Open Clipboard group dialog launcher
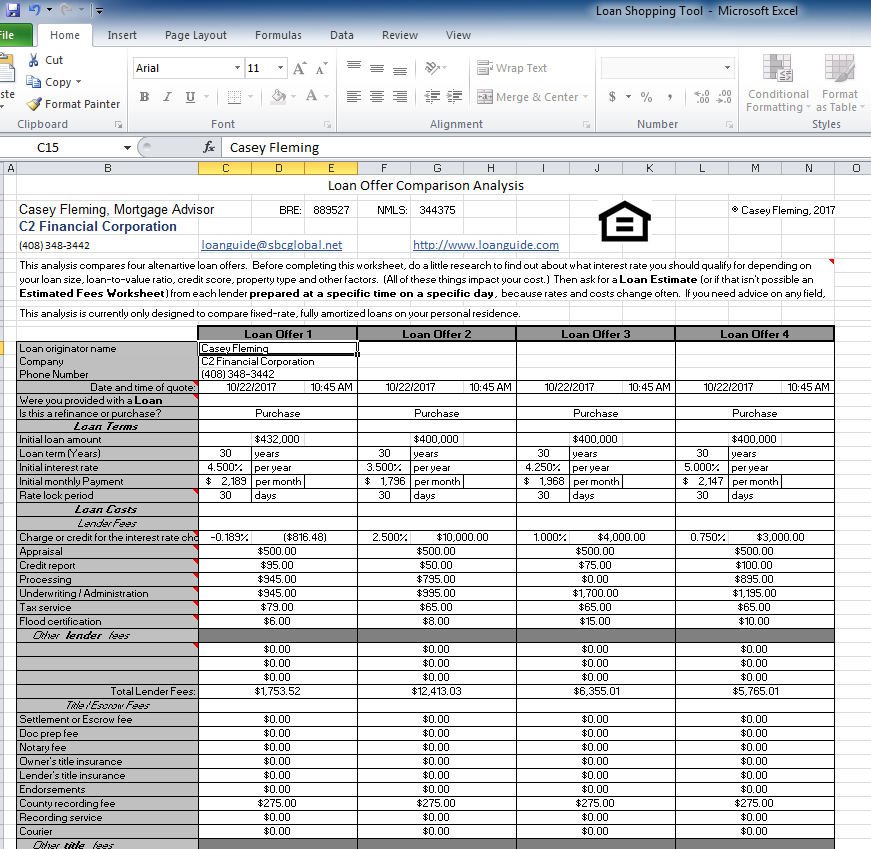The image size is (871, 849). coord(118,124)
